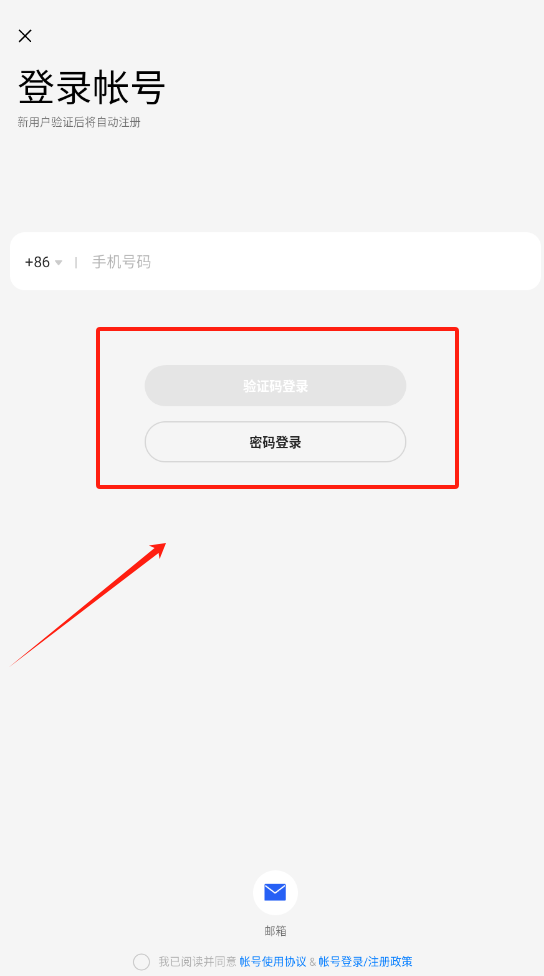
Task: Expand the small triangle beside +86
Action: [x=59, y=263]
